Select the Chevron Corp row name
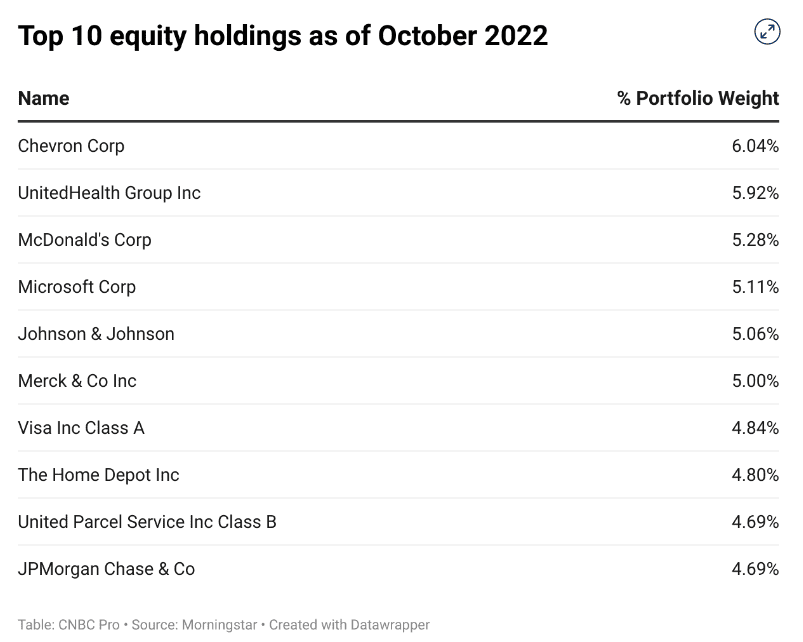The width and height of the screenshot is (803, 642). 71,146
